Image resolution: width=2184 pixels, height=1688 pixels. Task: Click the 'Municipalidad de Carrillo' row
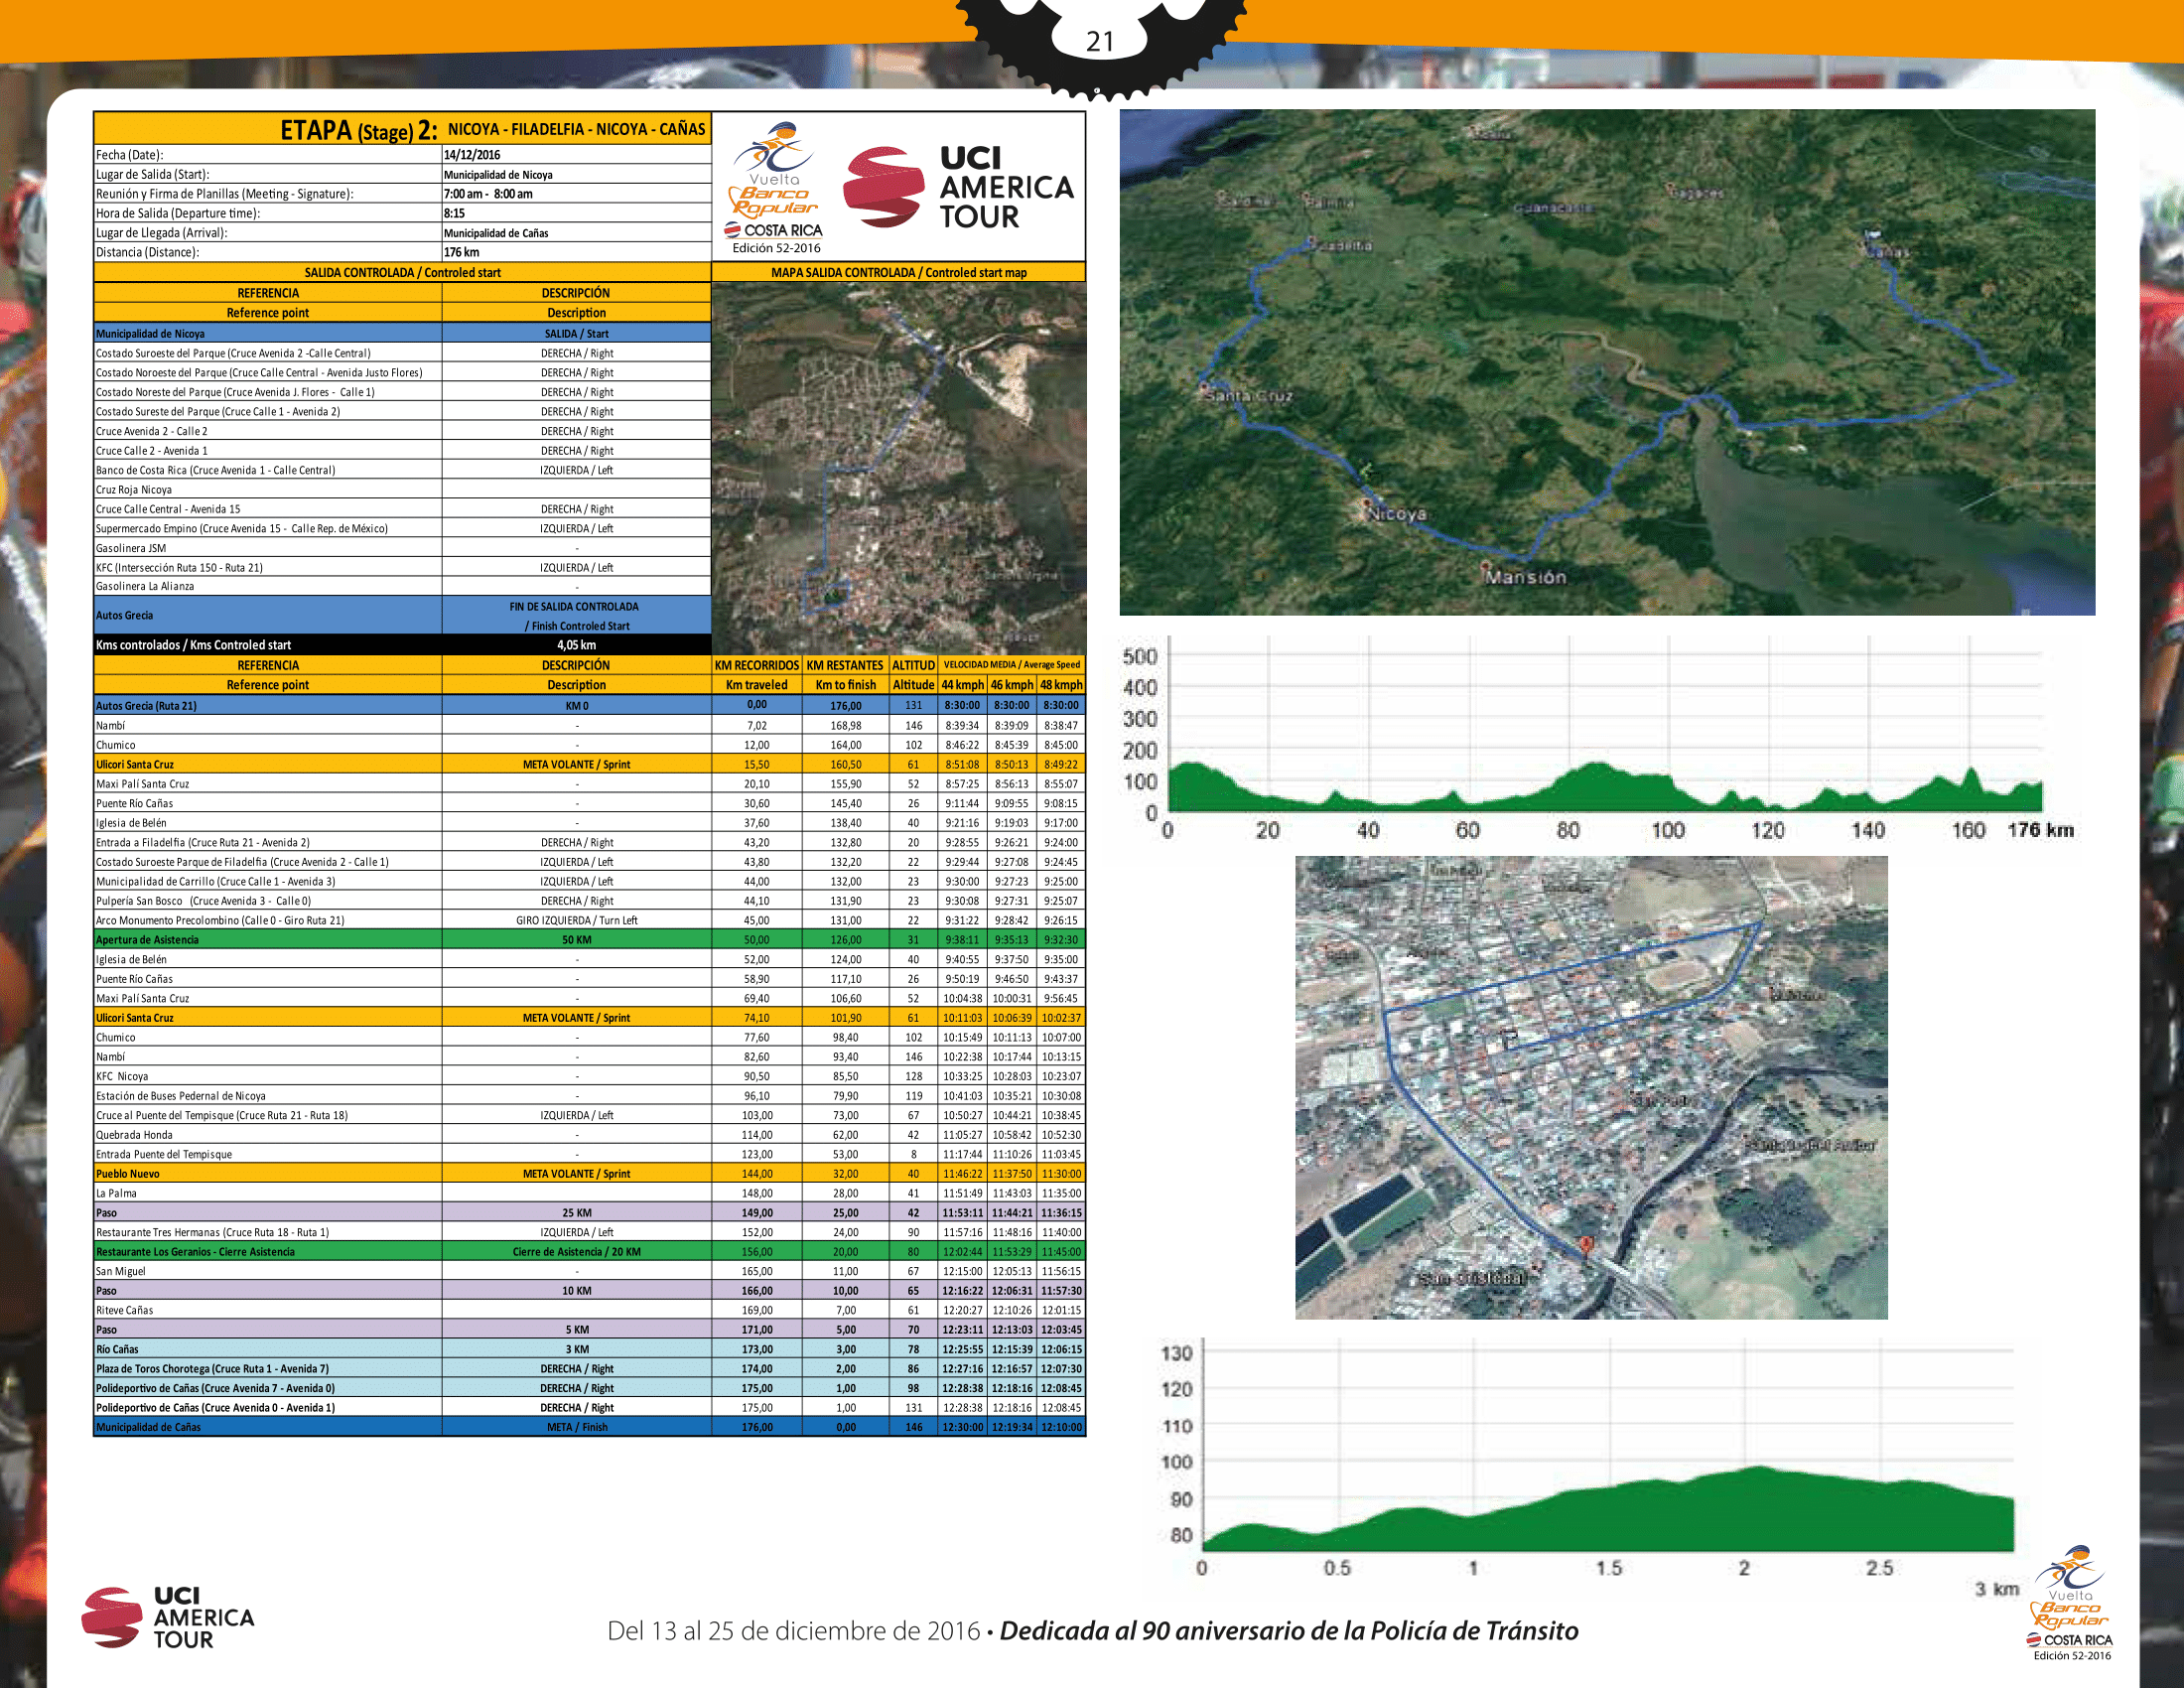(590, 881)
